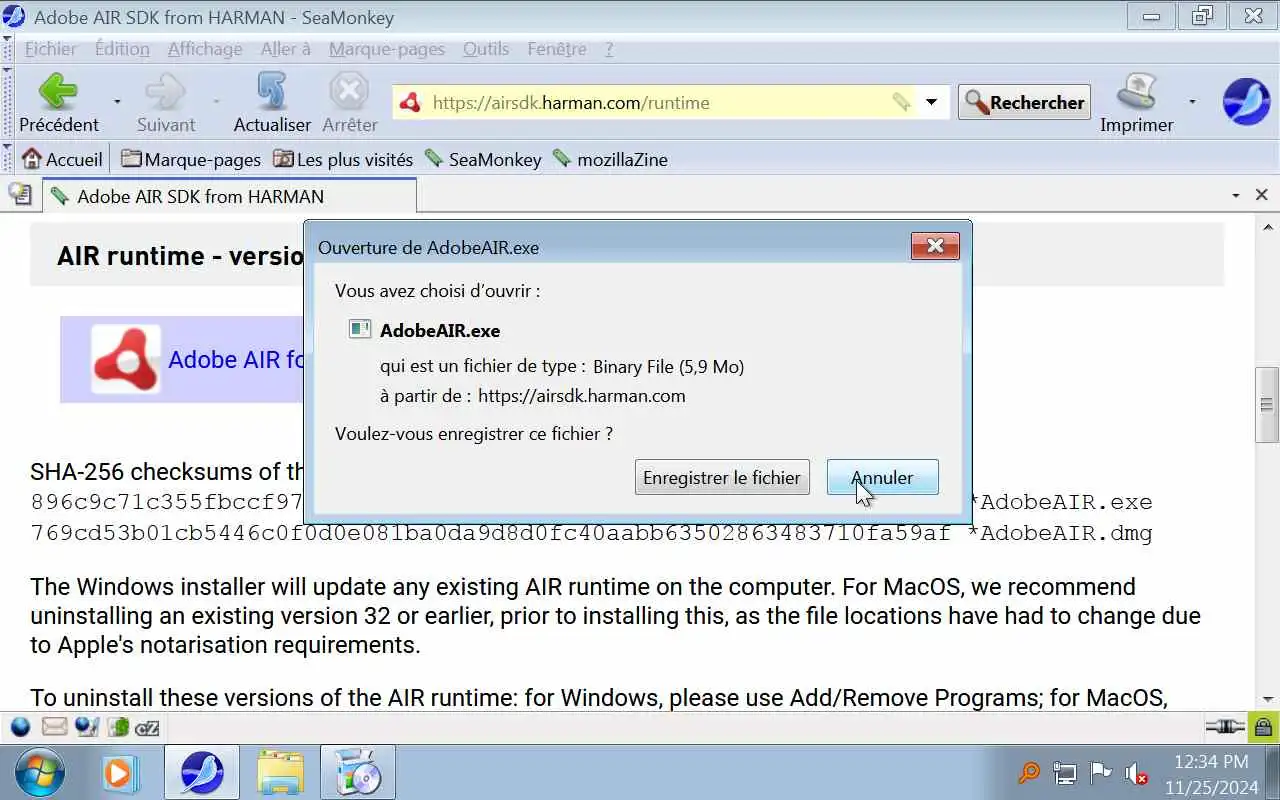
Task: Click the SeaMonkey bookmark in the bookmarks toolbar
Action: 483,159
